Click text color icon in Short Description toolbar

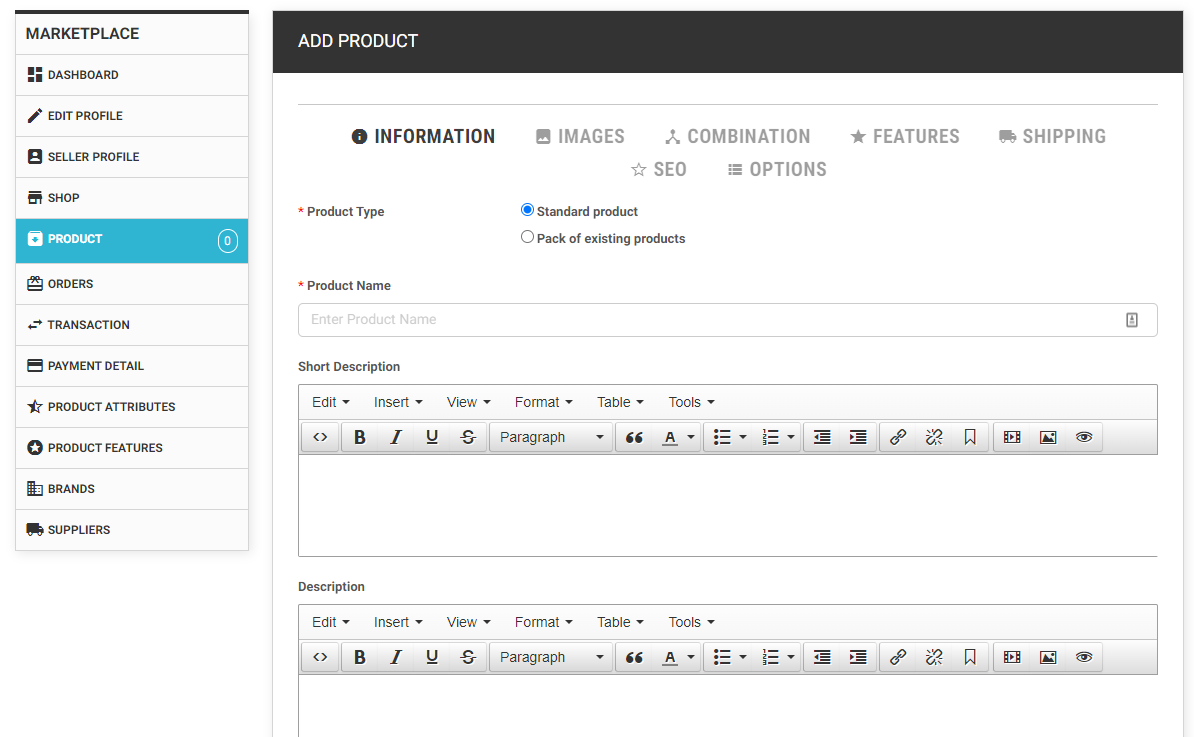[669, 437]
